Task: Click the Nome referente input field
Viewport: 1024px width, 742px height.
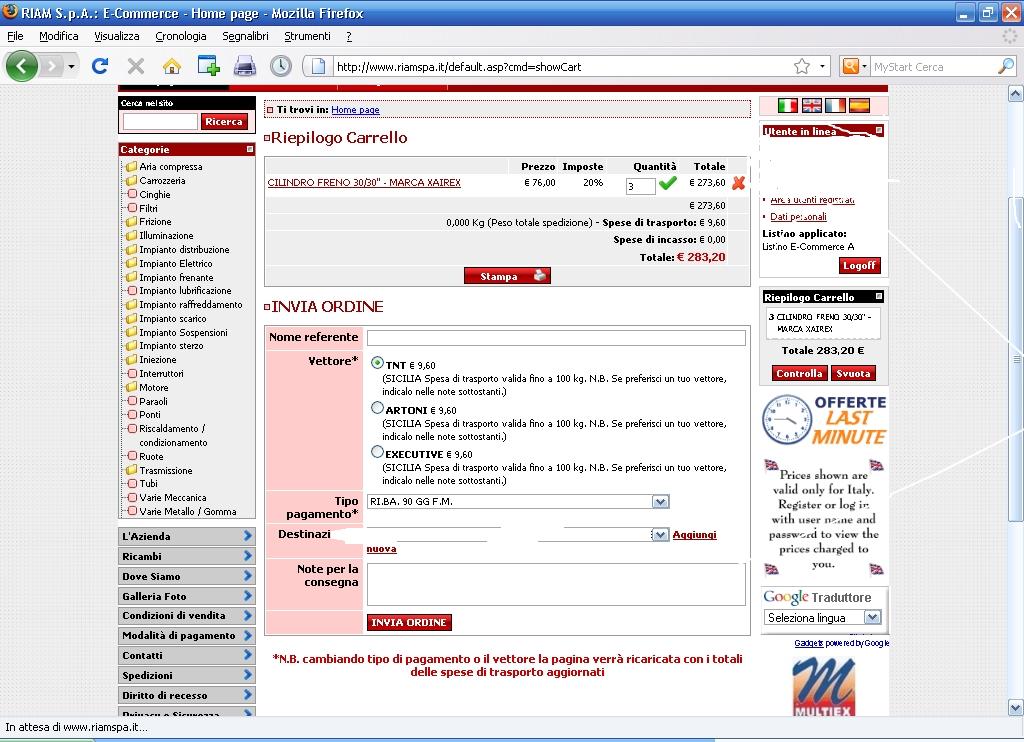Action: coord(556,338)
